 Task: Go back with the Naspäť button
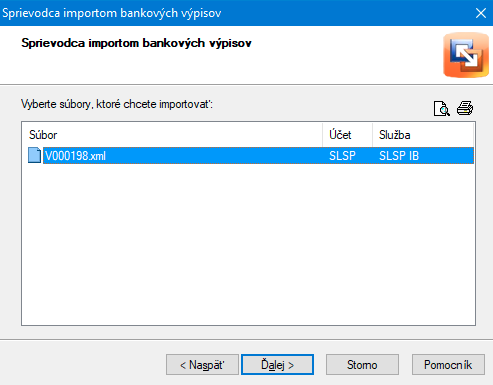[x=202, y=365]
